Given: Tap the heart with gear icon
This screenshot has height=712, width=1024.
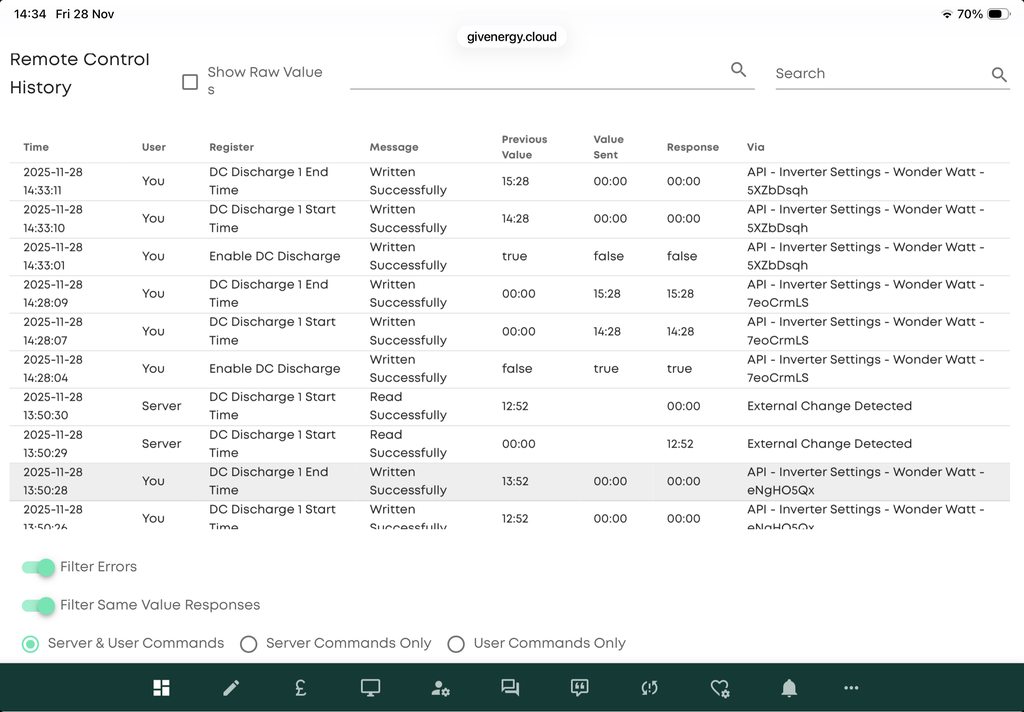Looking at the screenshot, I should click(719, 688).
